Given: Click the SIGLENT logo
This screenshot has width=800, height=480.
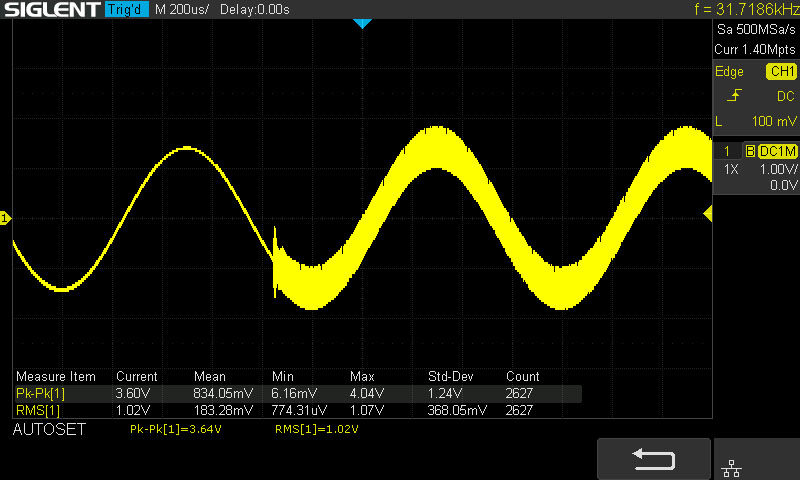Looking at the screenshot, I should [52, 9].
